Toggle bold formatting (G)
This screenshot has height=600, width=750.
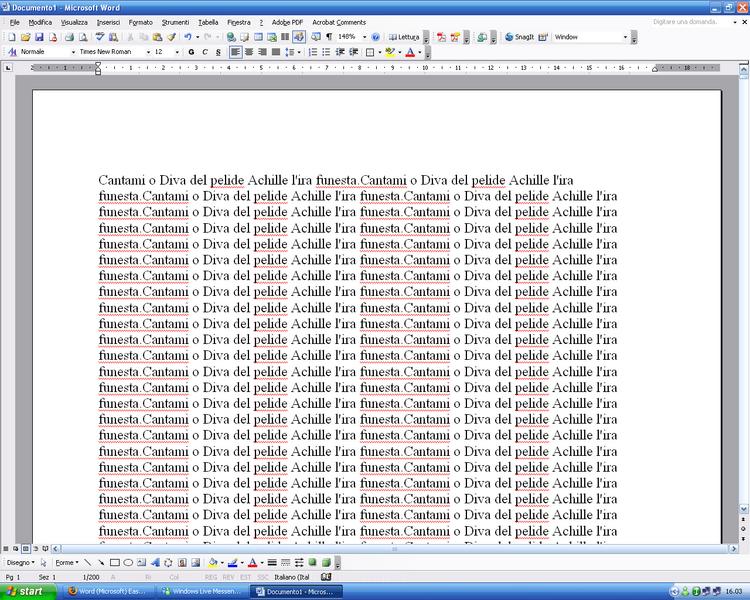191,52
